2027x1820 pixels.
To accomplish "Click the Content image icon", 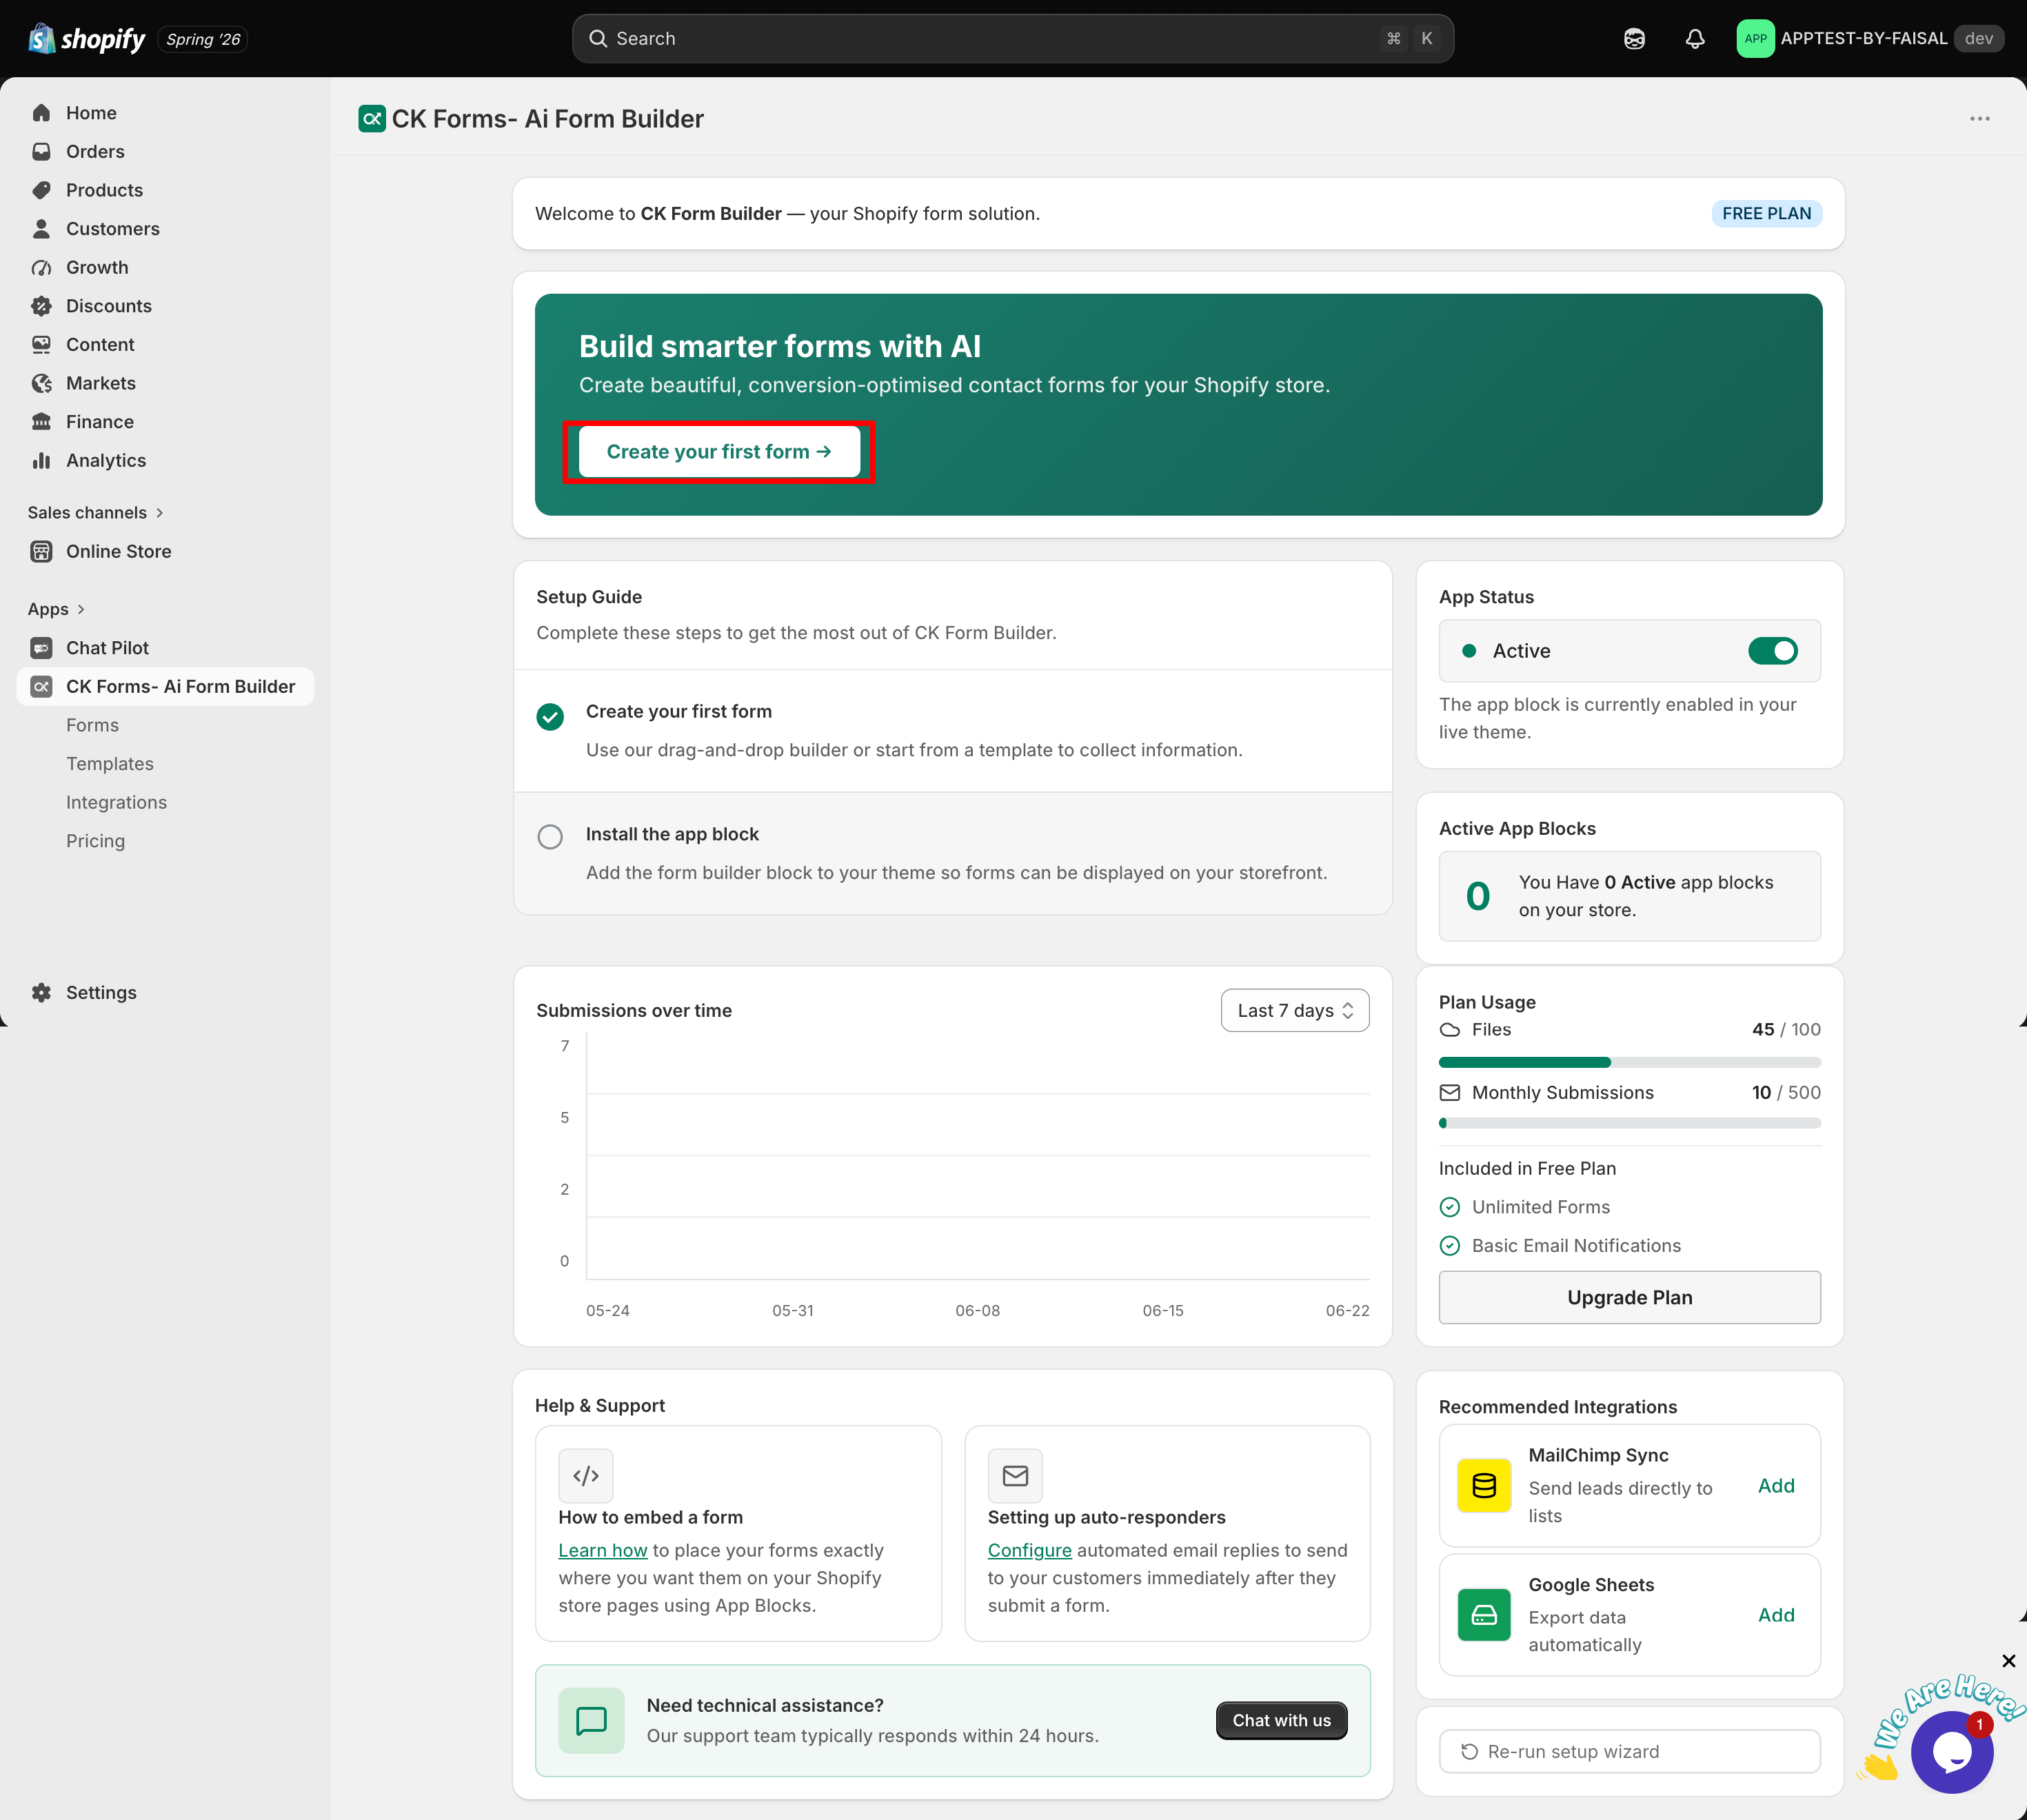I will coord(41,345).
